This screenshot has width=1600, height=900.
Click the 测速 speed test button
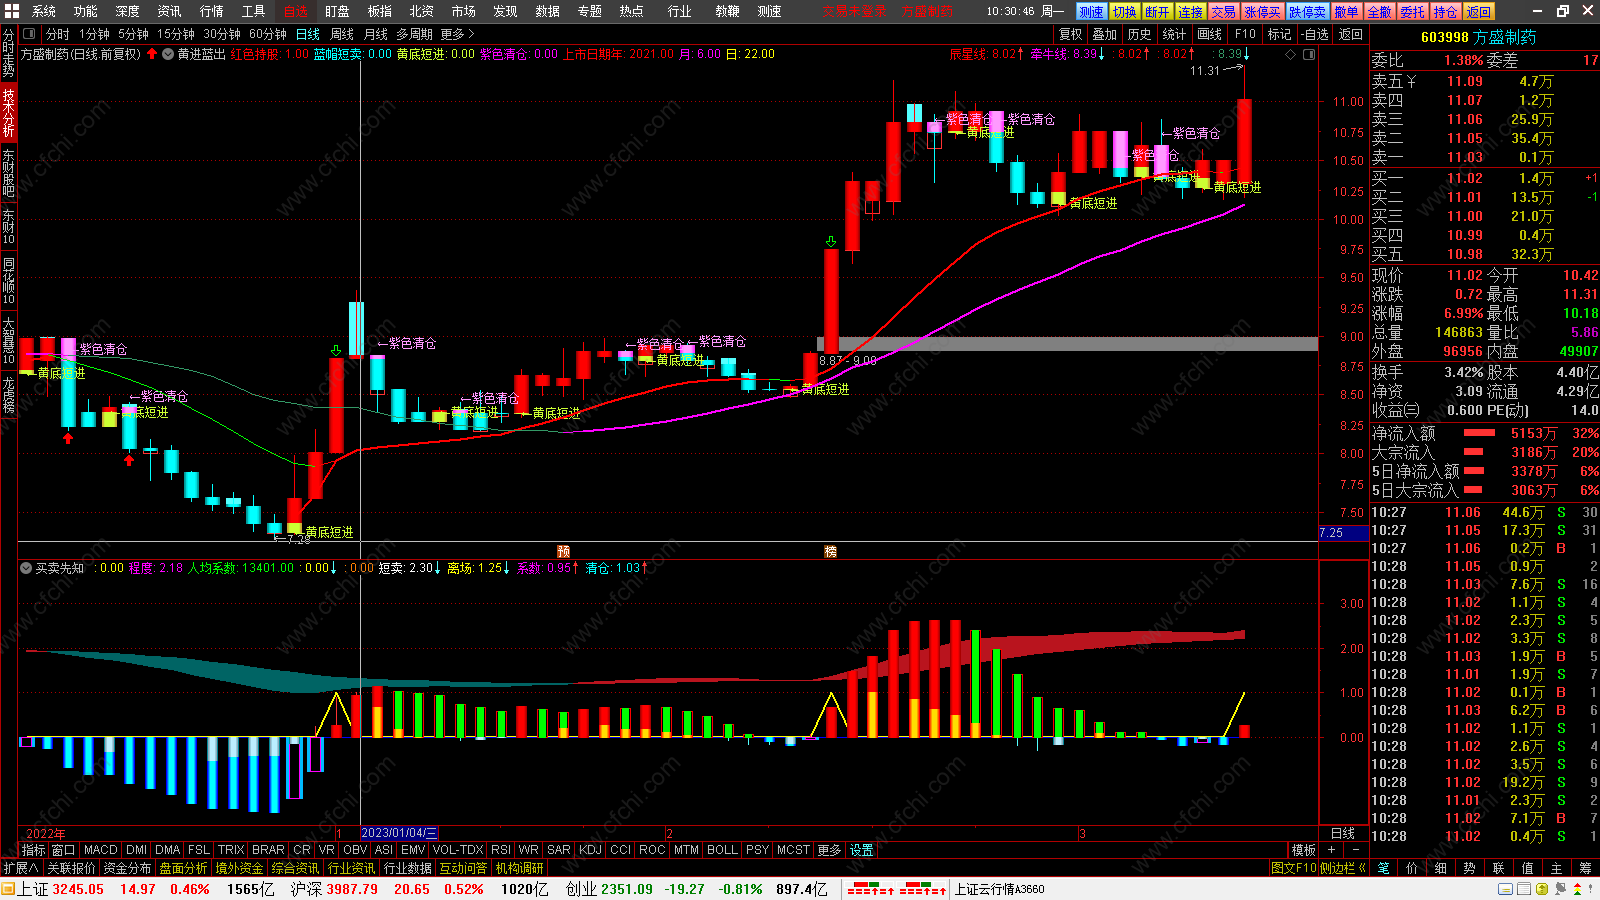click(1091, 12)
